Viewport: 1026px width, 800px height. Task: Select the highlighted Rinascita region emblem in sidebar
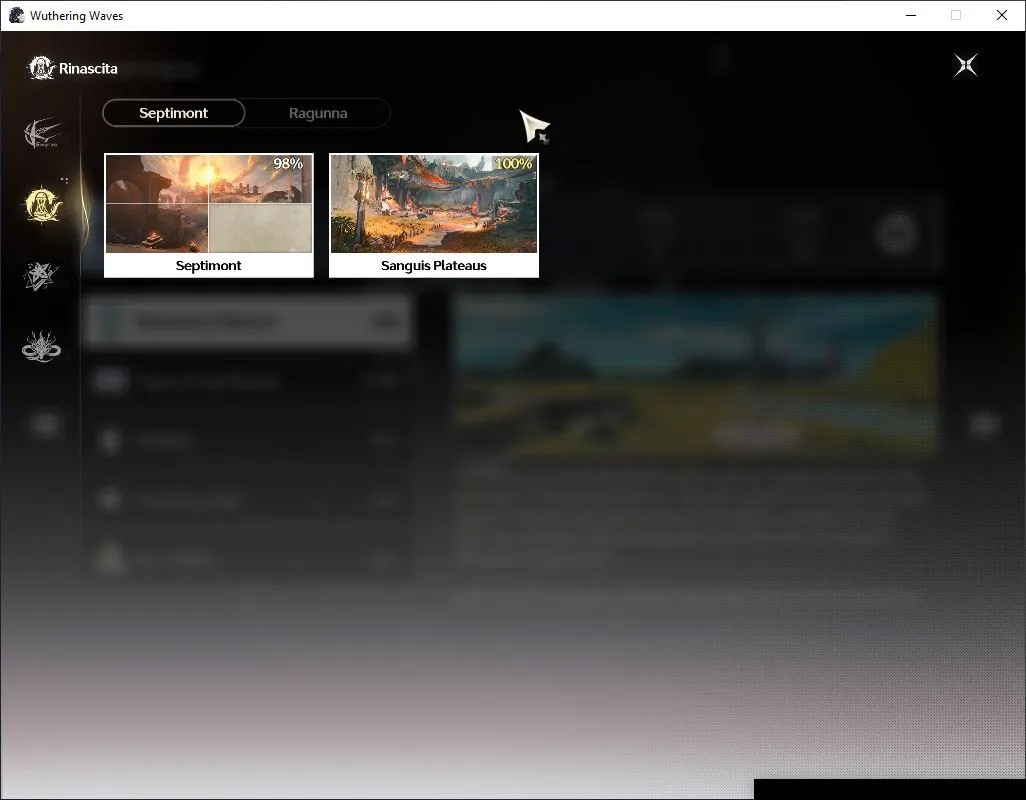coord(43,205)
